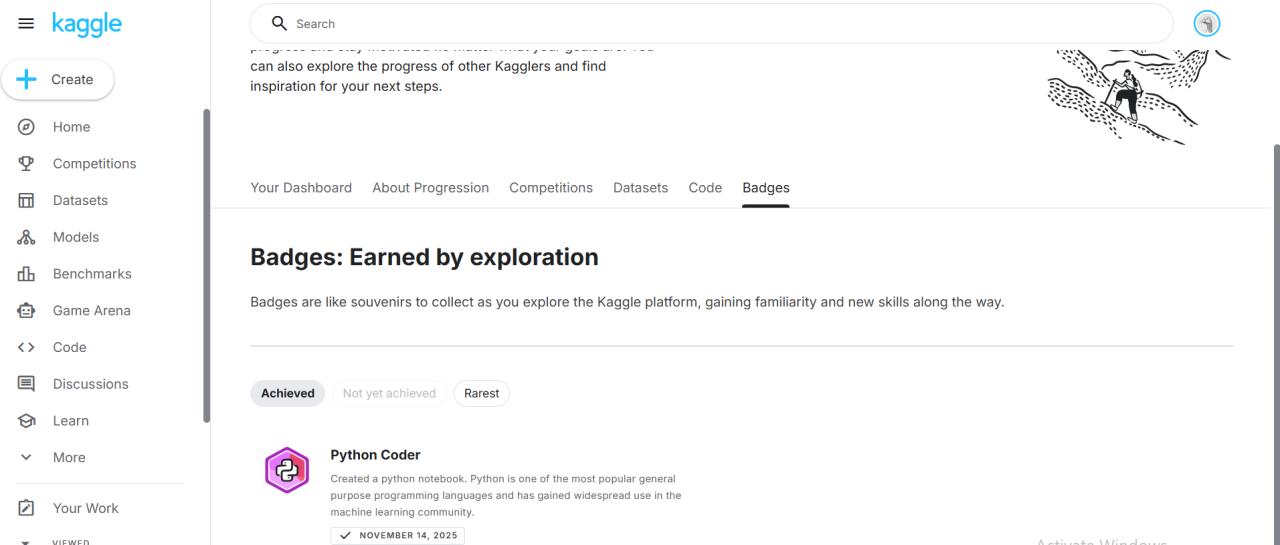Switch to About Progression tab

point(431,187)
